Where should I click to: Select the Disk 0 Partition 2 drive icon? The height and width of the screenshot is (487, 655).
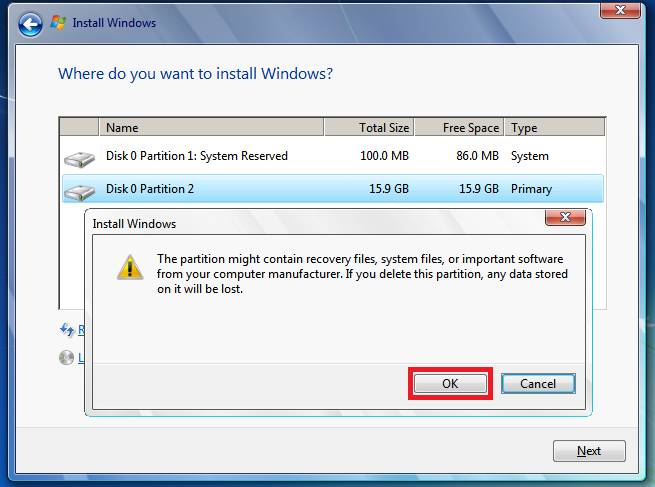point(79,192)
